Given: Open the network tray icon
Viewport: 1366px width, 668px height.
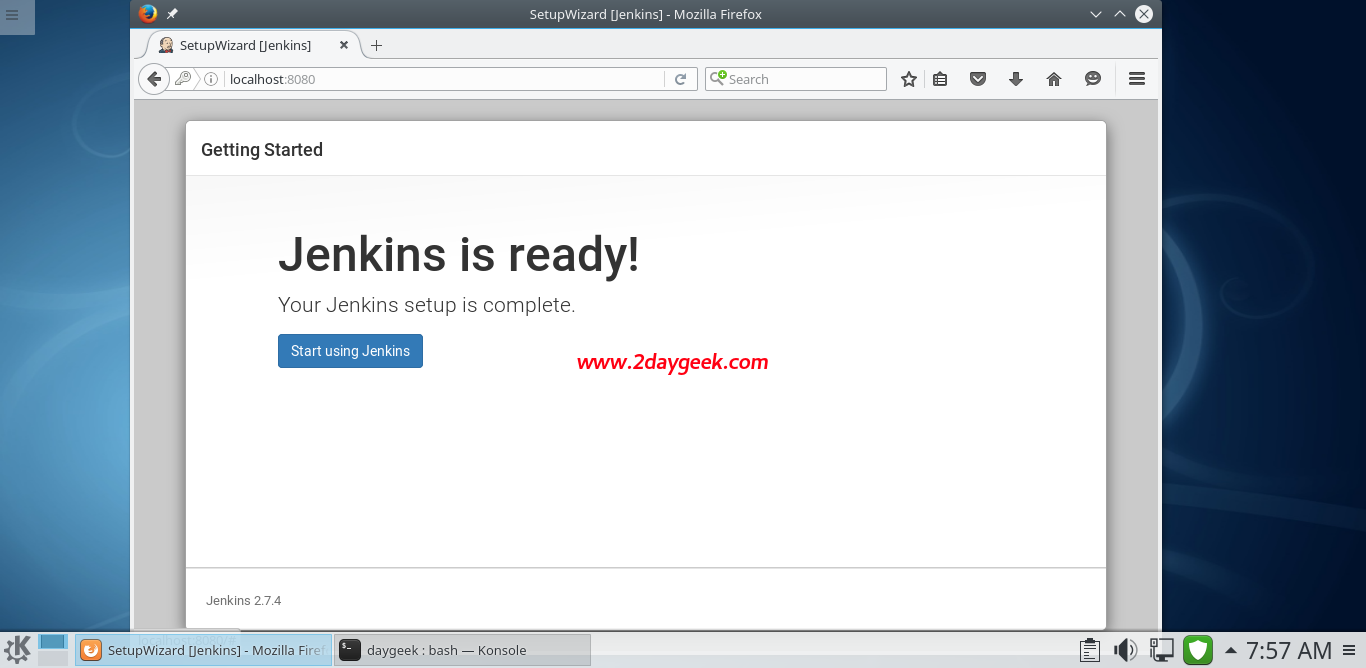Looking at the screenshot, I should [1161, 650].
